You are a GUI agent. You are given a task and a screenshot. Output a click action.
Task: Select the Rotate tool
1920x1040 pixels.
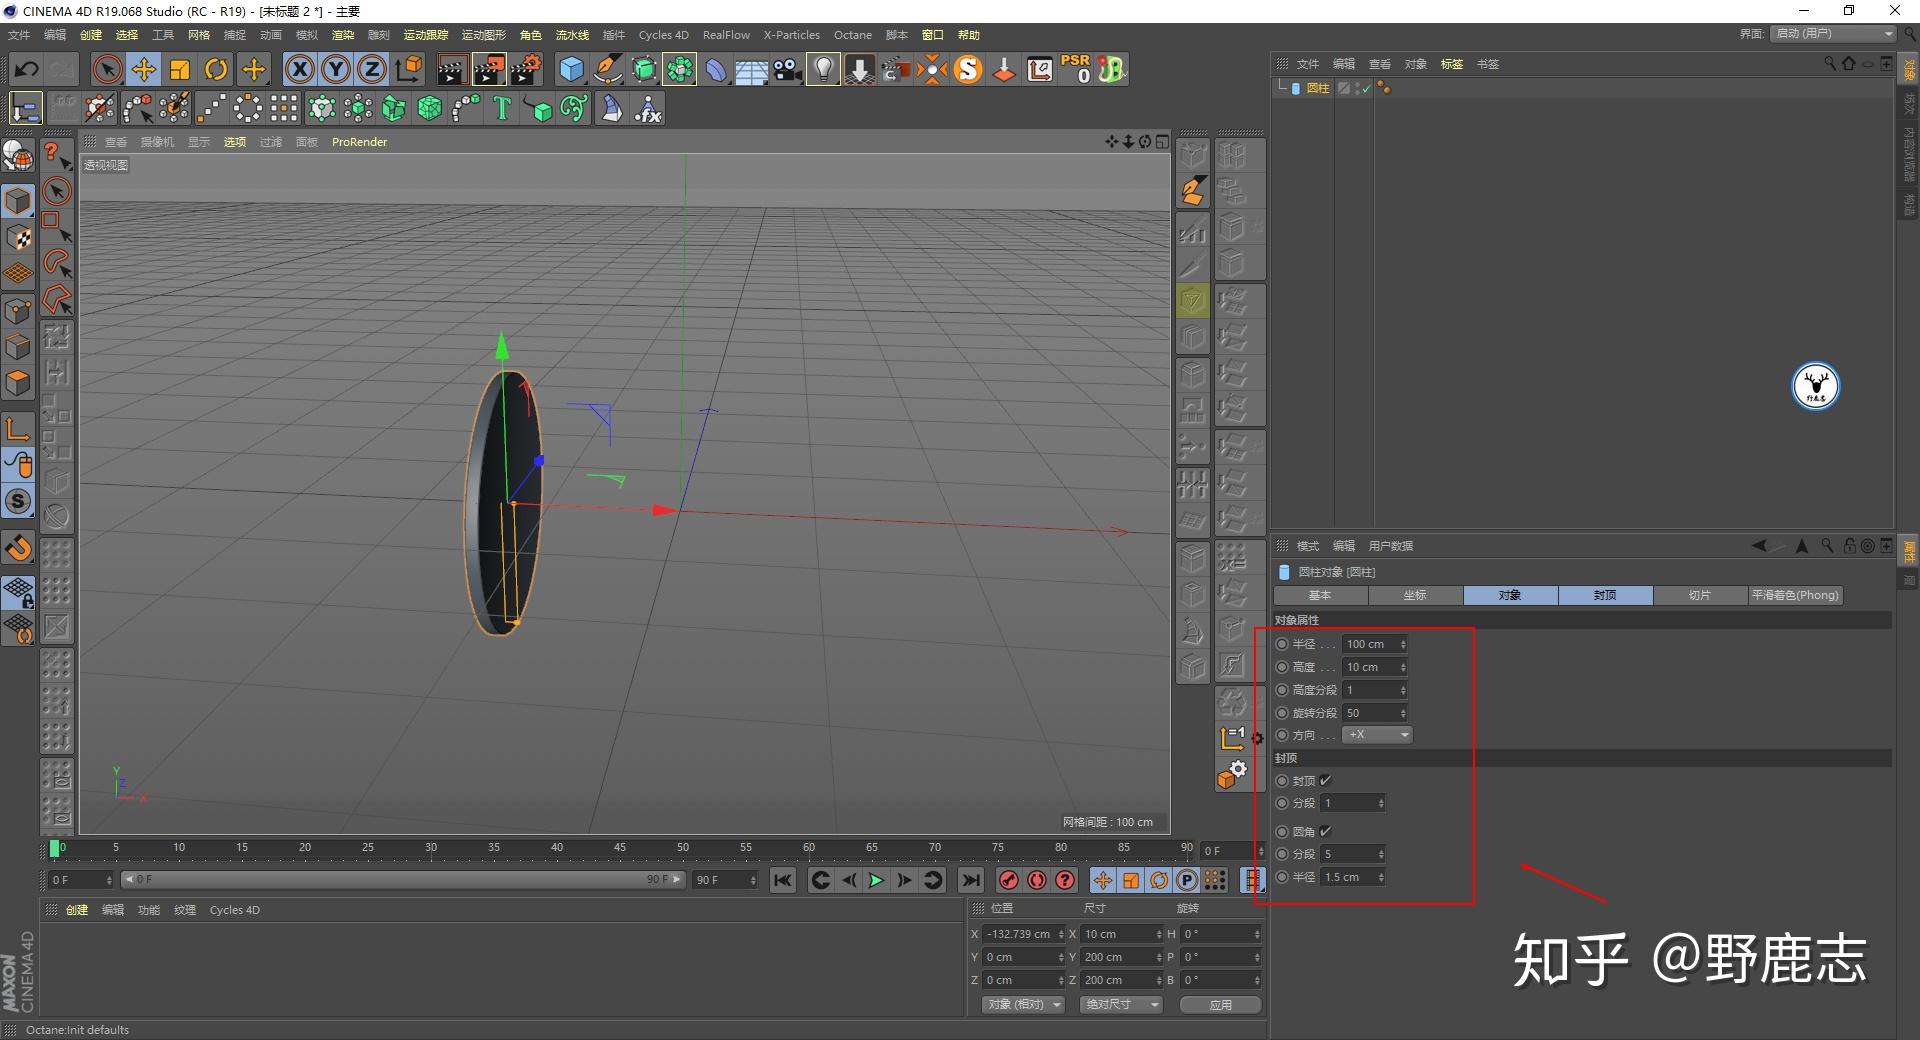pyautogui.click(x=217, y=69)
